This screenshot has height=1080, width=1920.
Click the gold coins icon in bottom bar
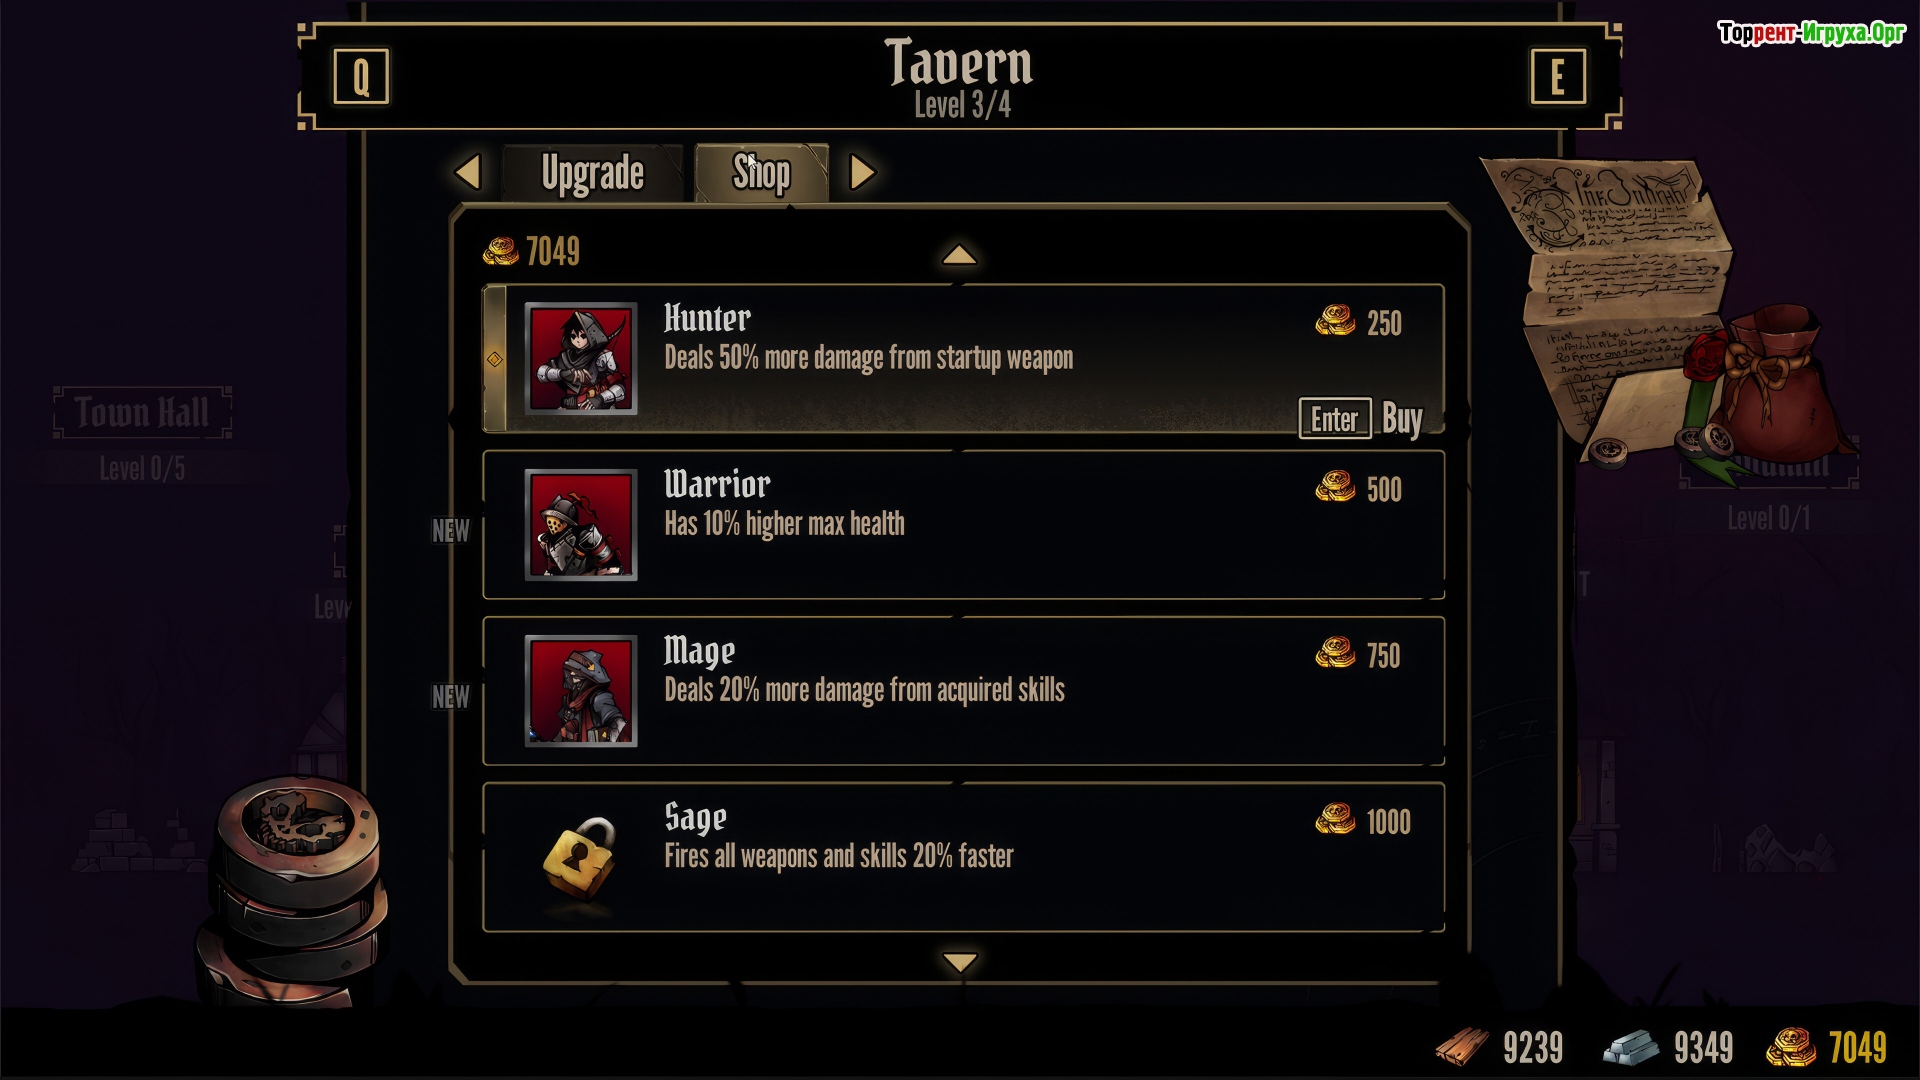coord(1790,1047)
